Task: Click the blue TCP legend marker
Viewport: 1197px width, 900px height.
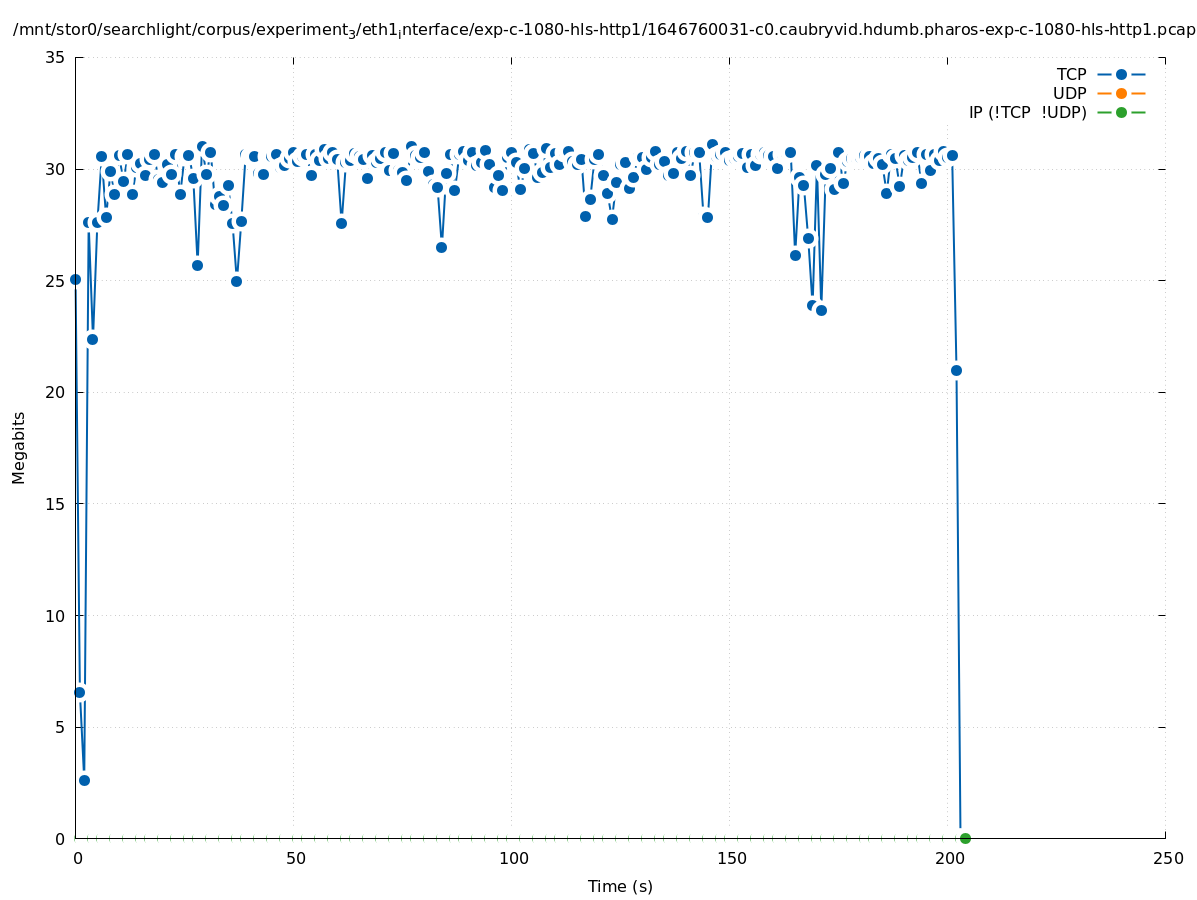Action: [x=1121, y=74]
